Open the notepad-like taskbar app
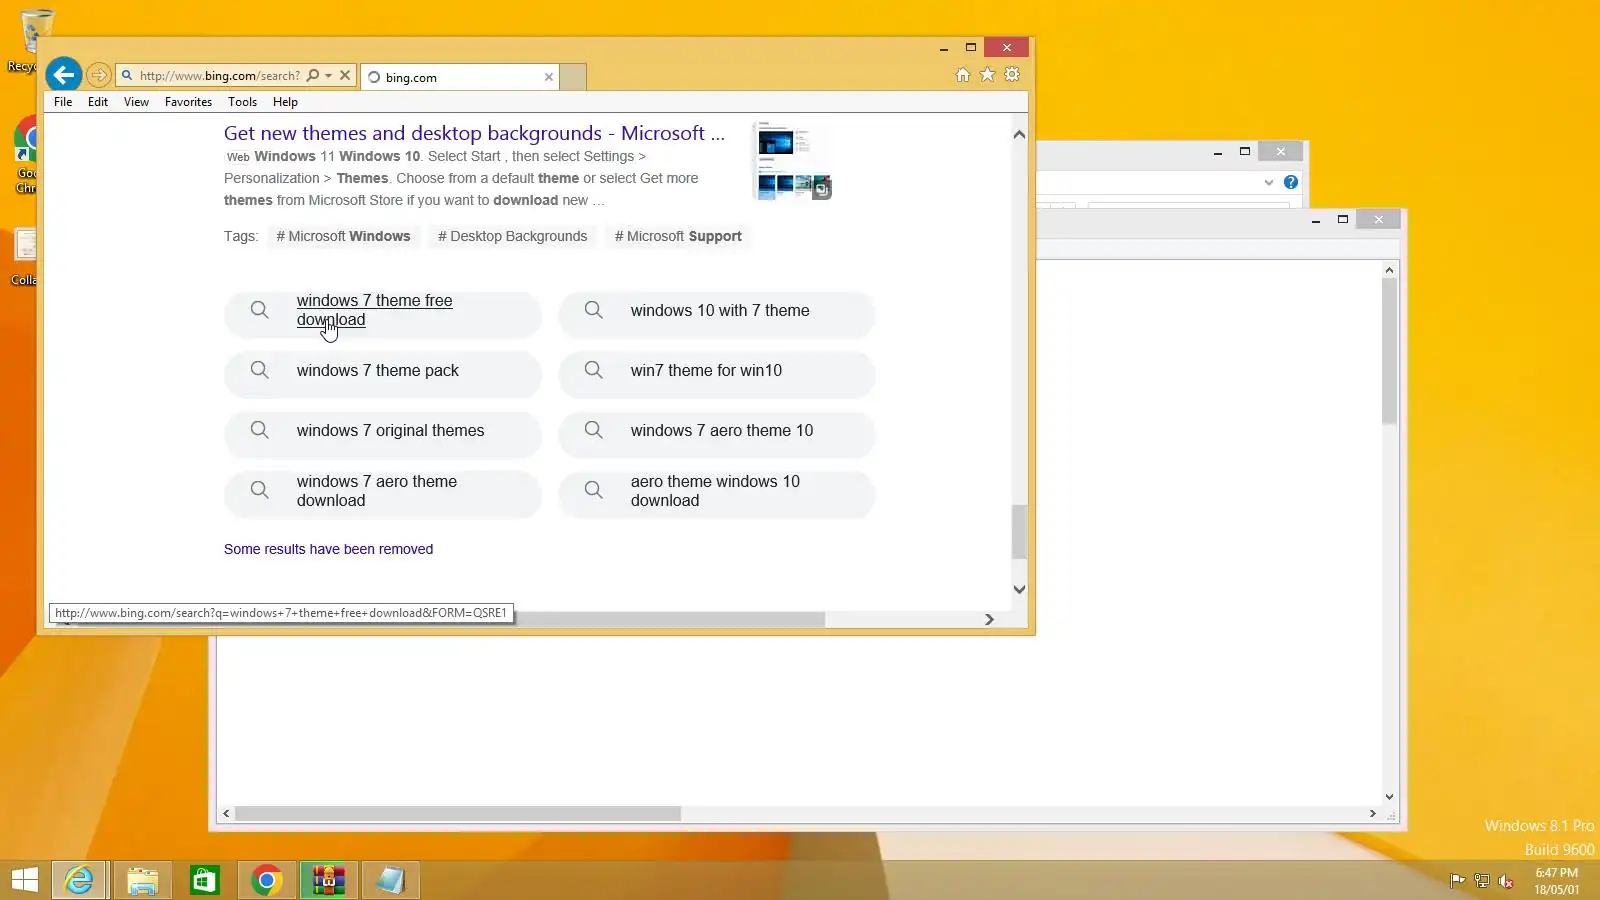 click(390, 880)
